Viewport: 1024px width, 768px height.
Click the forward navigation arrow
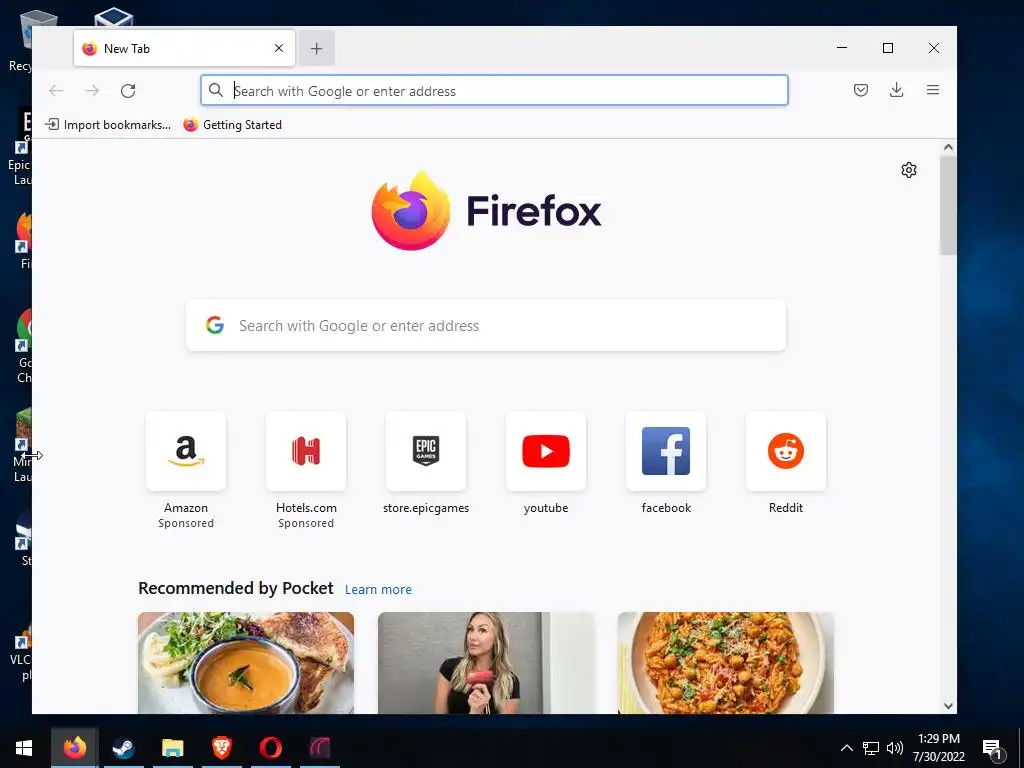point(92,91)
